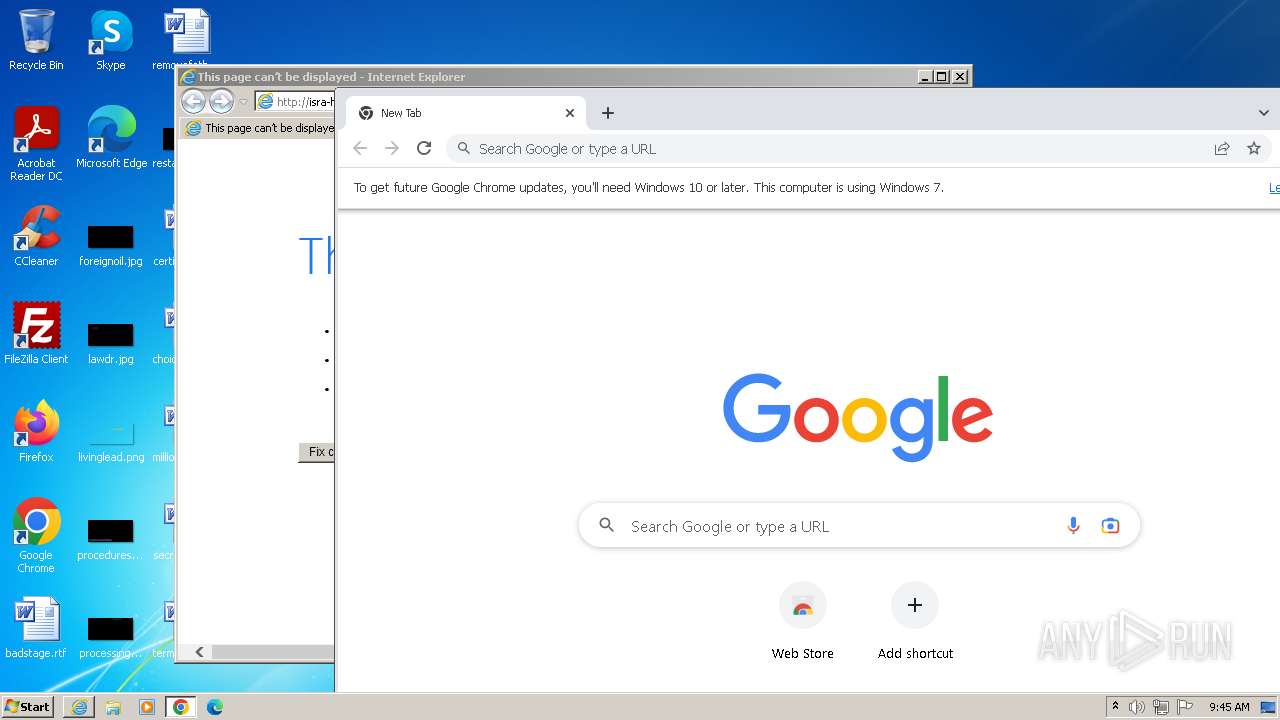This screenshot has height=720, width=1280.
Task: Open network status tray icon
Action: 1161,707
